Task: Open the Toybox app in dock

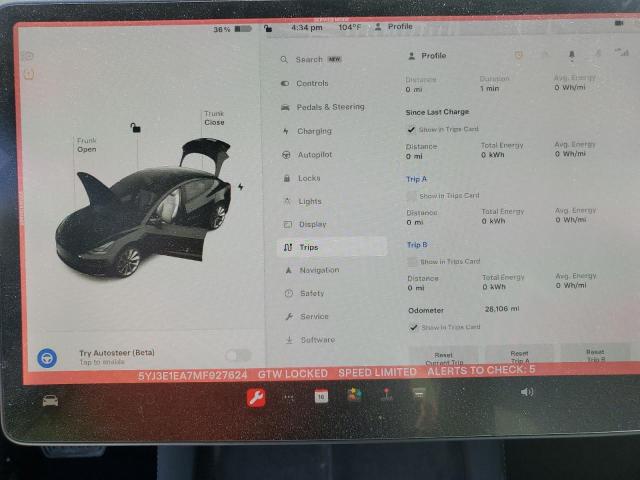Action: coord(354,395)
